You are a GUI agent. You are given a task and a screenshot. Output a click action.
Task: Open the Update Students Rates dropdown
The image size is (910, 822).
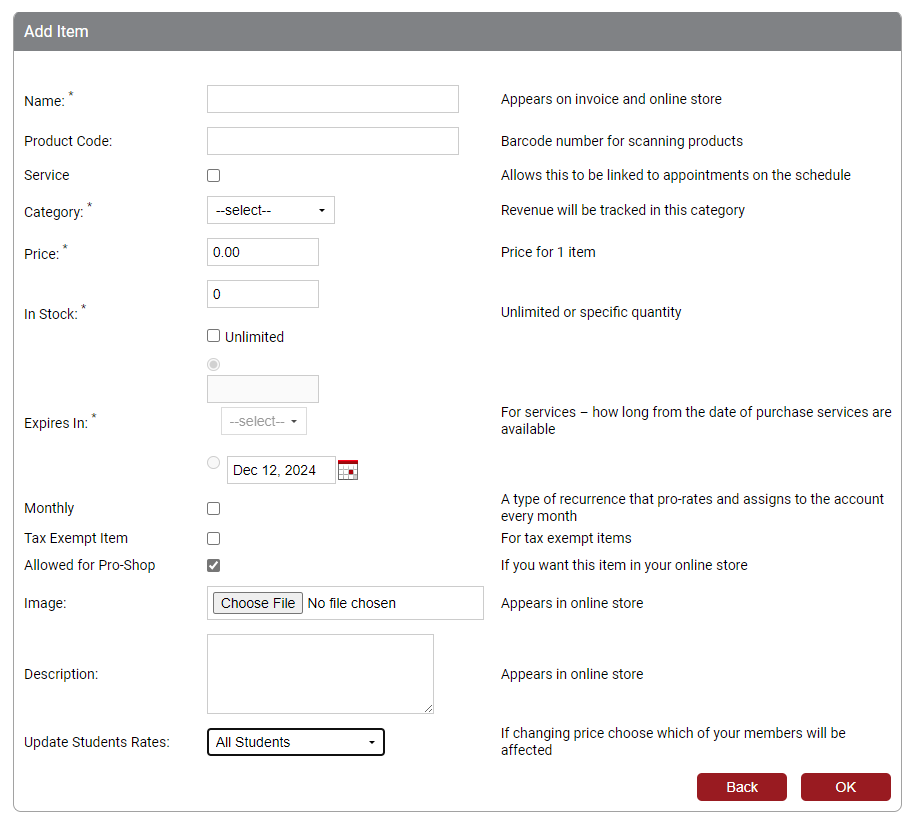pos(295,742)
